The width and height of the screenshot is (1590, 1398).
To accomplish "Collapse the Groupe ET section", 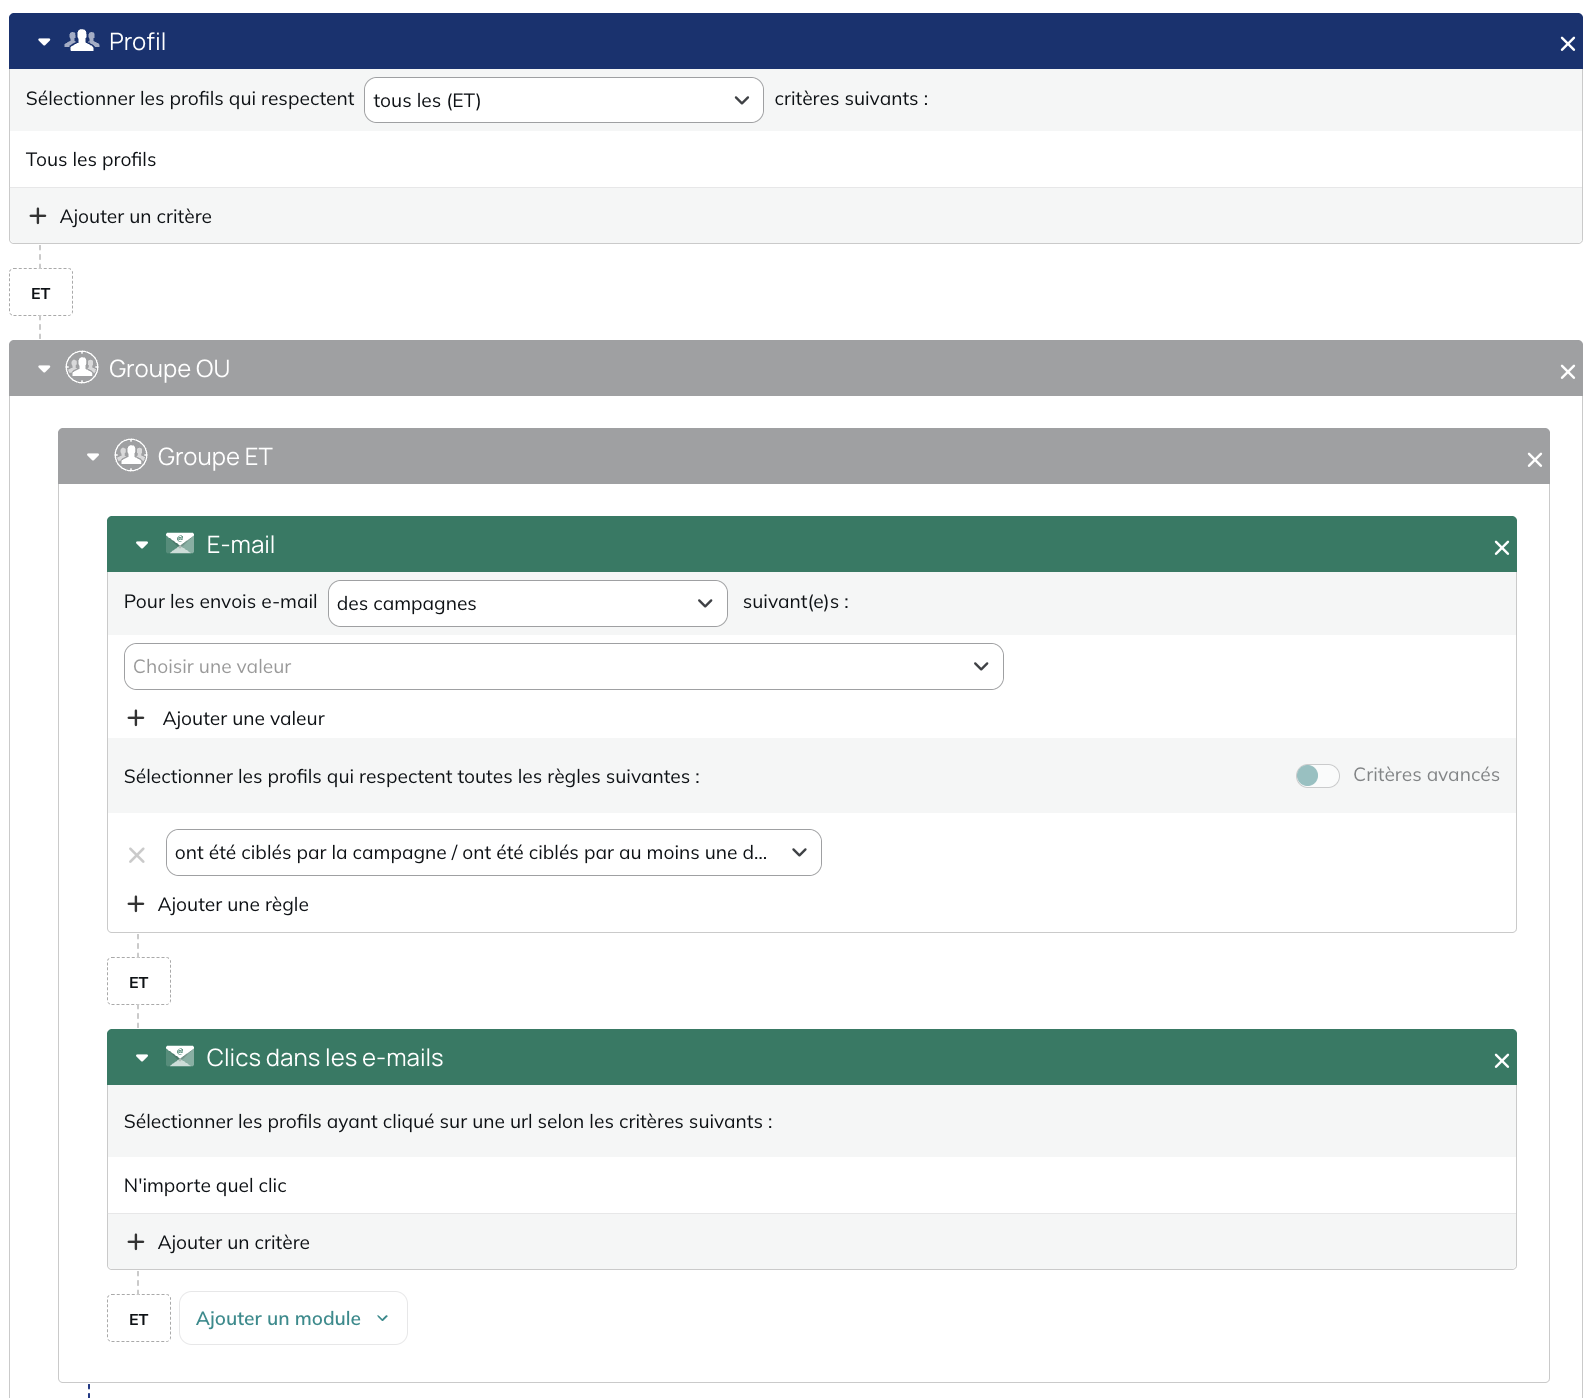I will point(93,457).
